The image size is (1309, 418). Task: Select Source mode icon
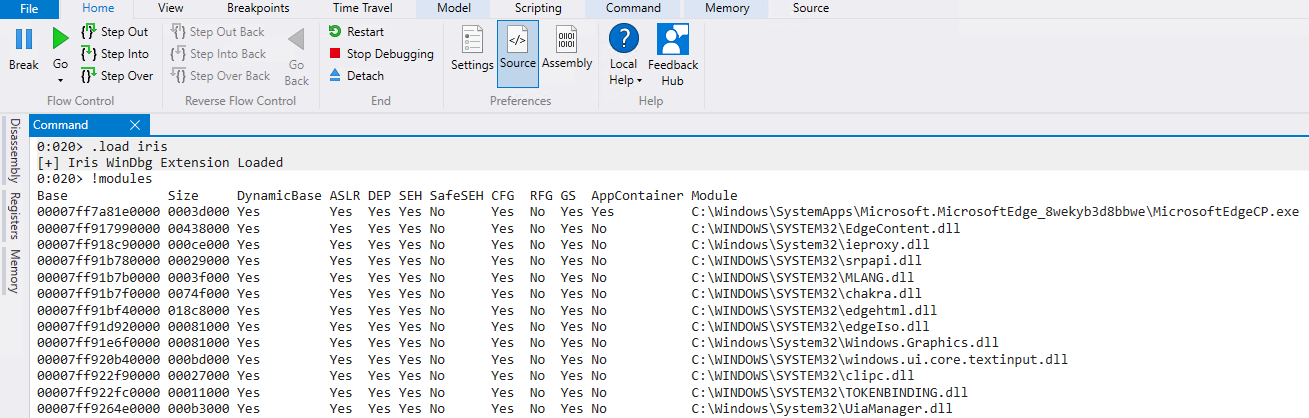coord(518,41)
